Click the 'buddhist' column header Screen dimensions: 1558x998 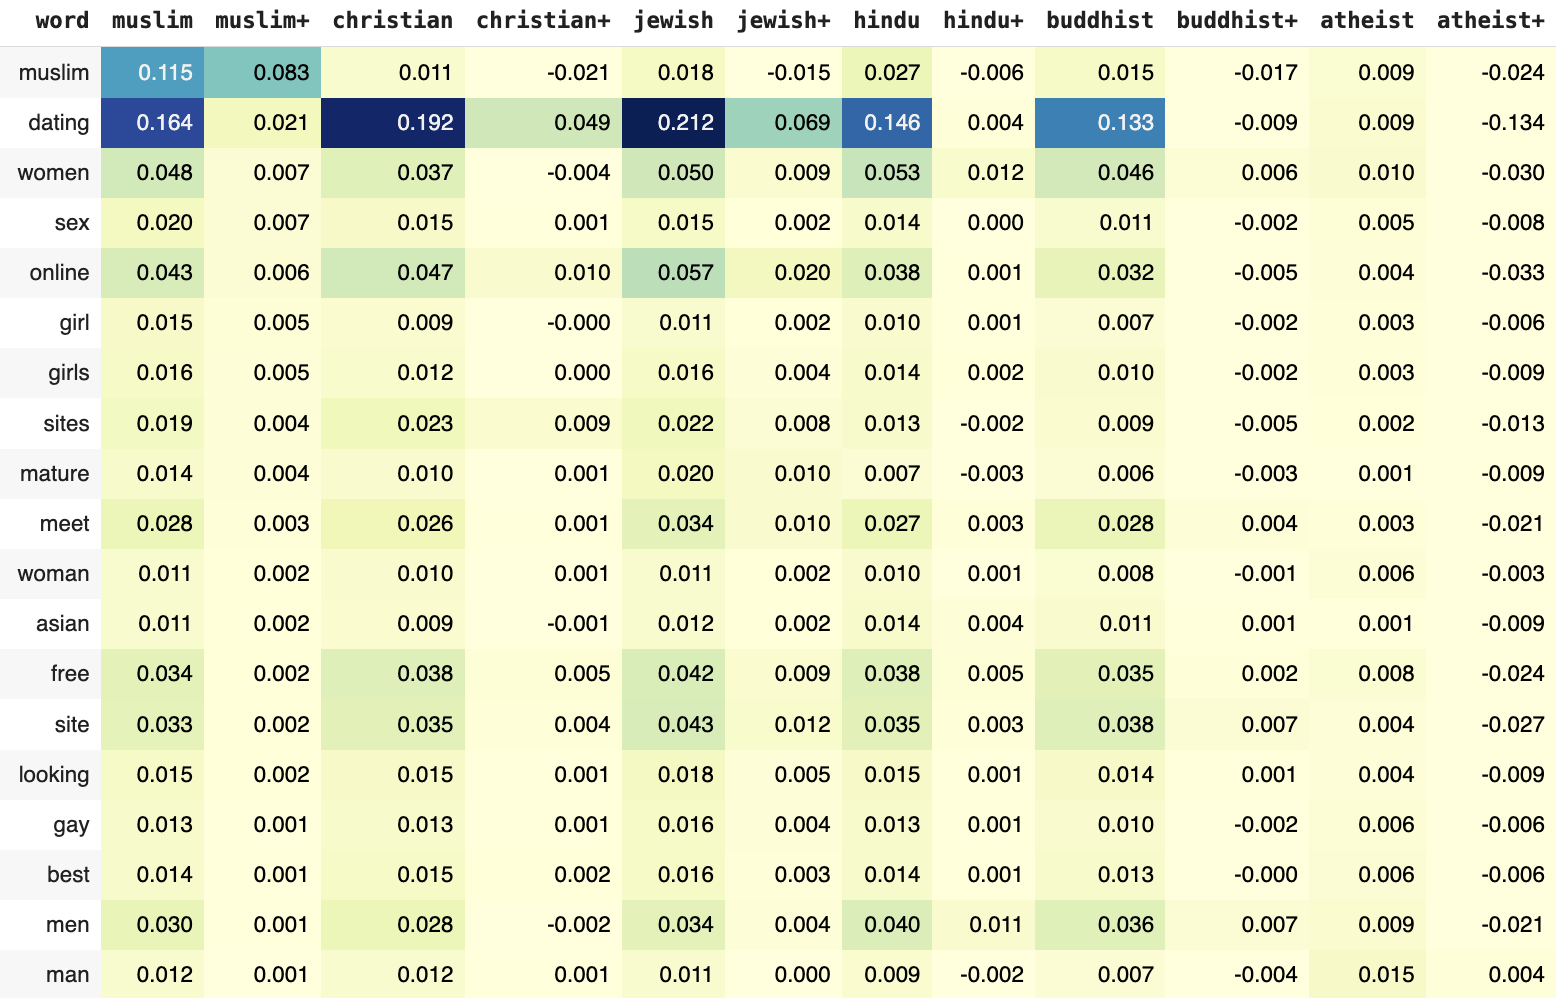(1100, 21)
